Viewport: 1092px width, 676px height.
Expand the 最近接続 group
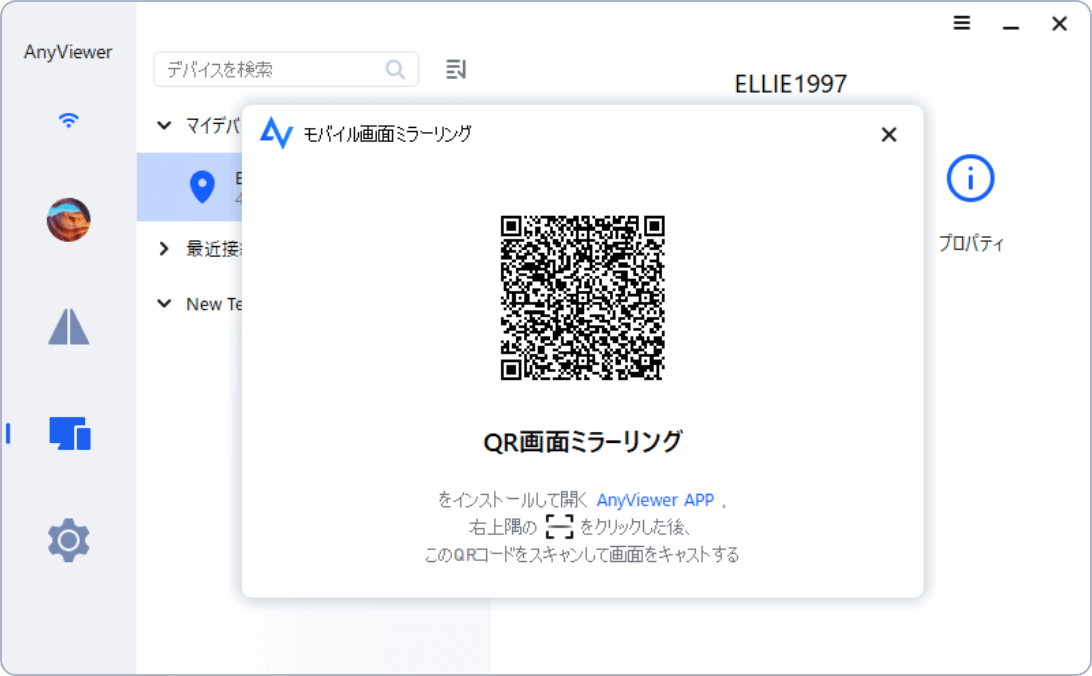coord(164,249)
